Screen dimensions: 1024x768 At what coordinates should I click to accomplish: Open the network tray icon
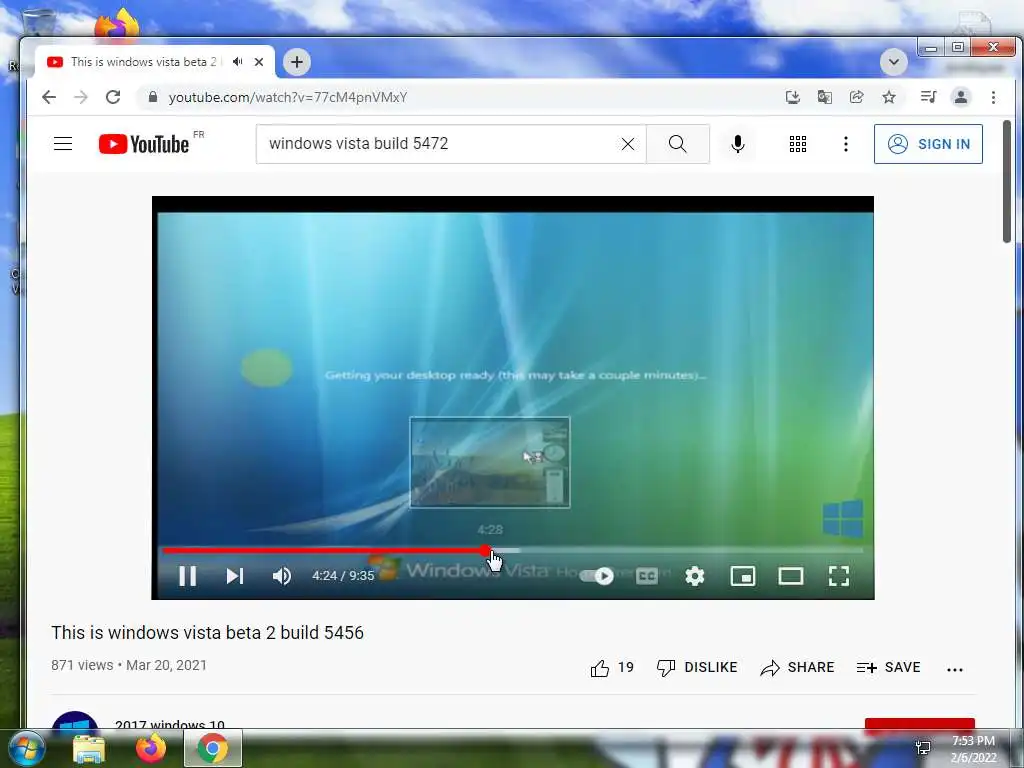click(923, 748)
